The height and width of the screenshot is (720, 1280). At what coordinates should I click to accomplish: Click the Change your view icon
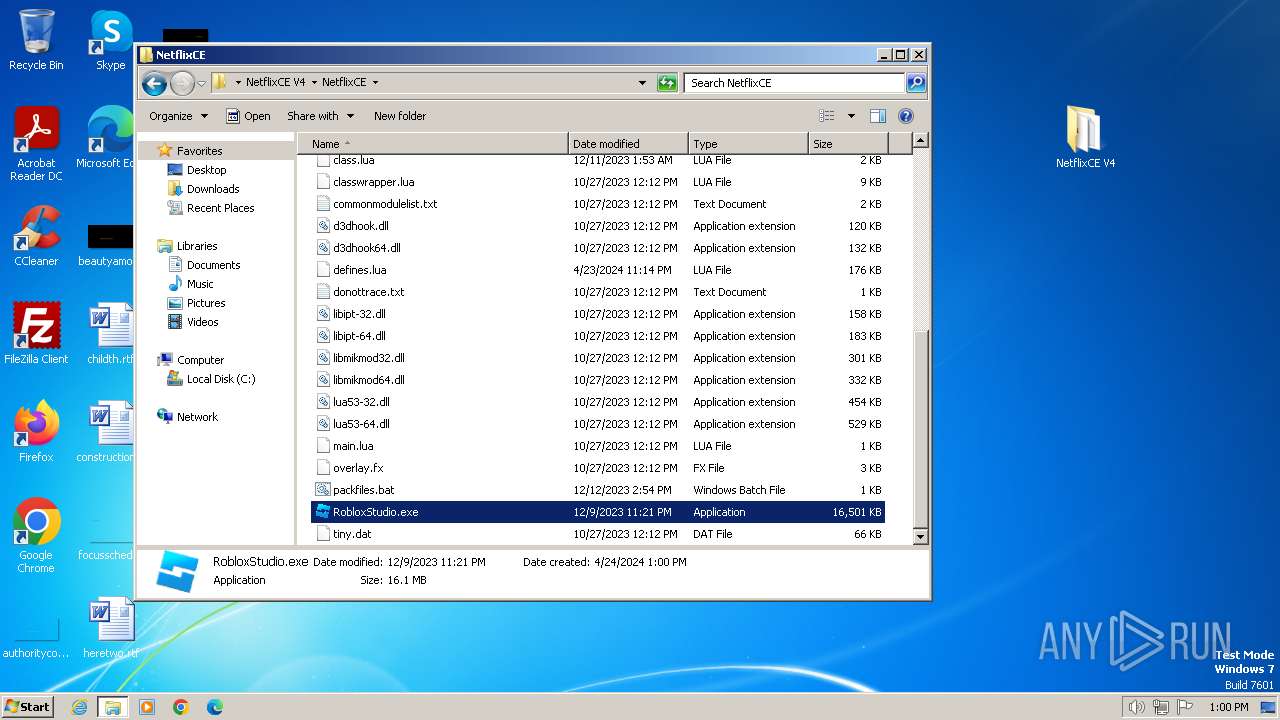827,116
